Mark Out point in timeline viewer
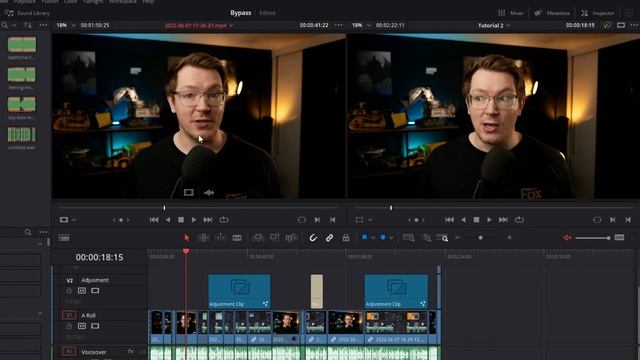Viewport: 640px width, 360px height. 628,220
